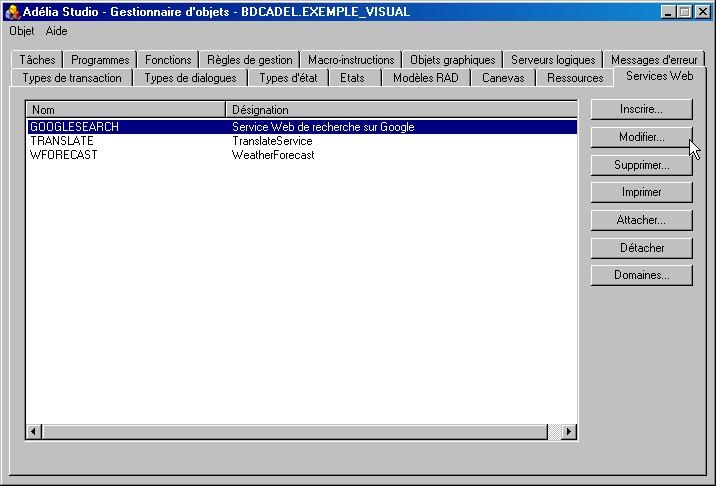Show the Messages d'erreur tab
The height and width of the screenshot is (486, 716).
click(x=654, y=60)
